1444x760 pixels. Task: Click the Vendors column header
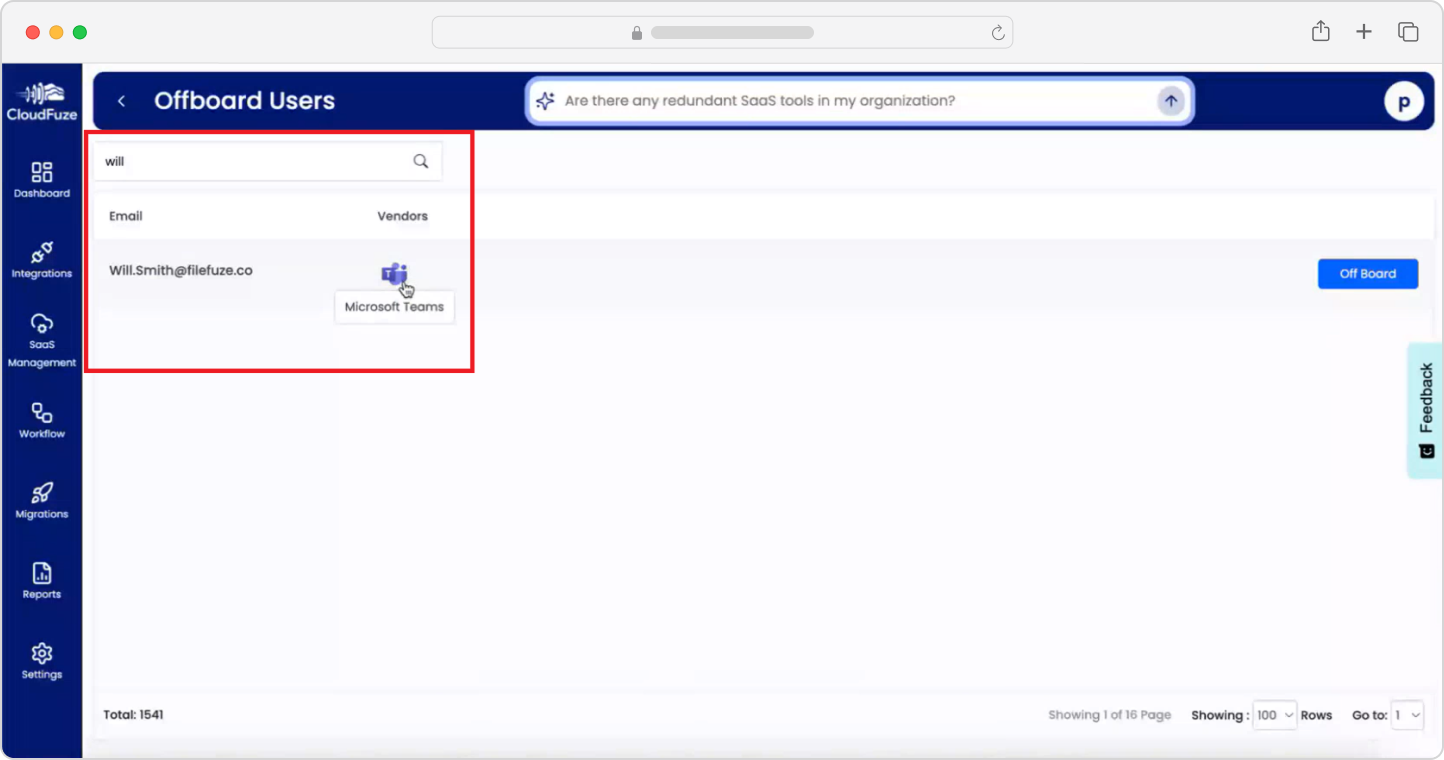[x=402, y=216]
